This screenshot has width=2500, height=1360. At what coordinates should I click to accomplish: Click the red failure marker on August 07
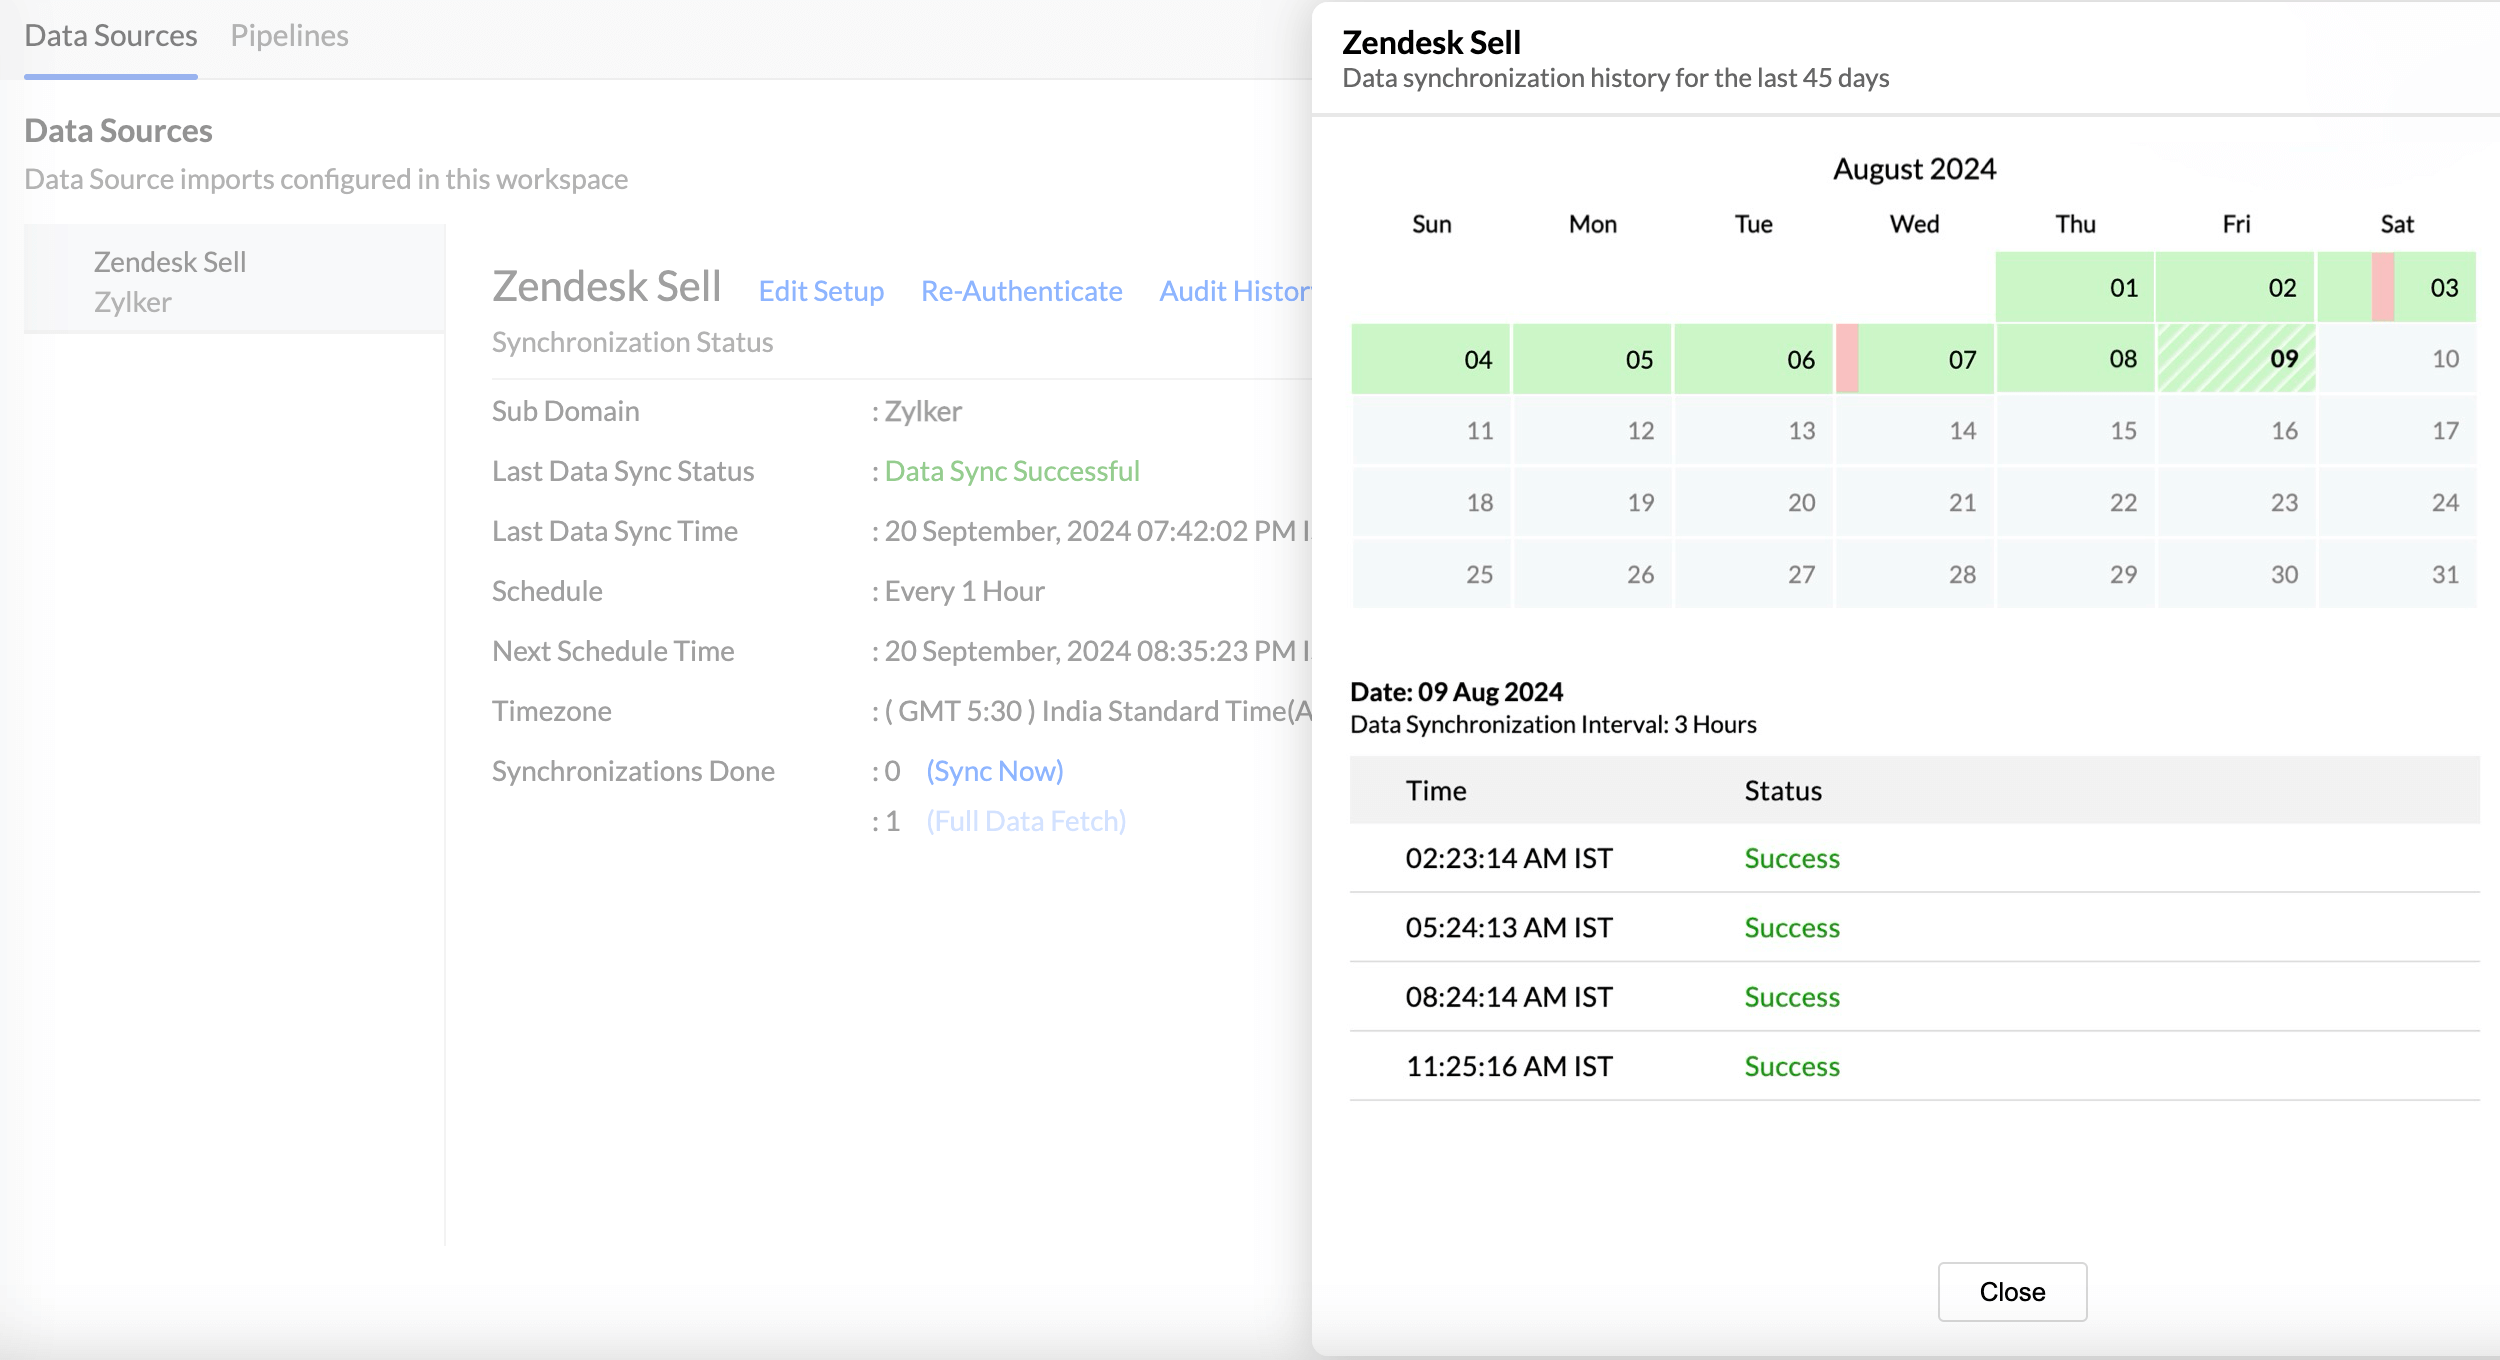click(x=1847, y=358)
